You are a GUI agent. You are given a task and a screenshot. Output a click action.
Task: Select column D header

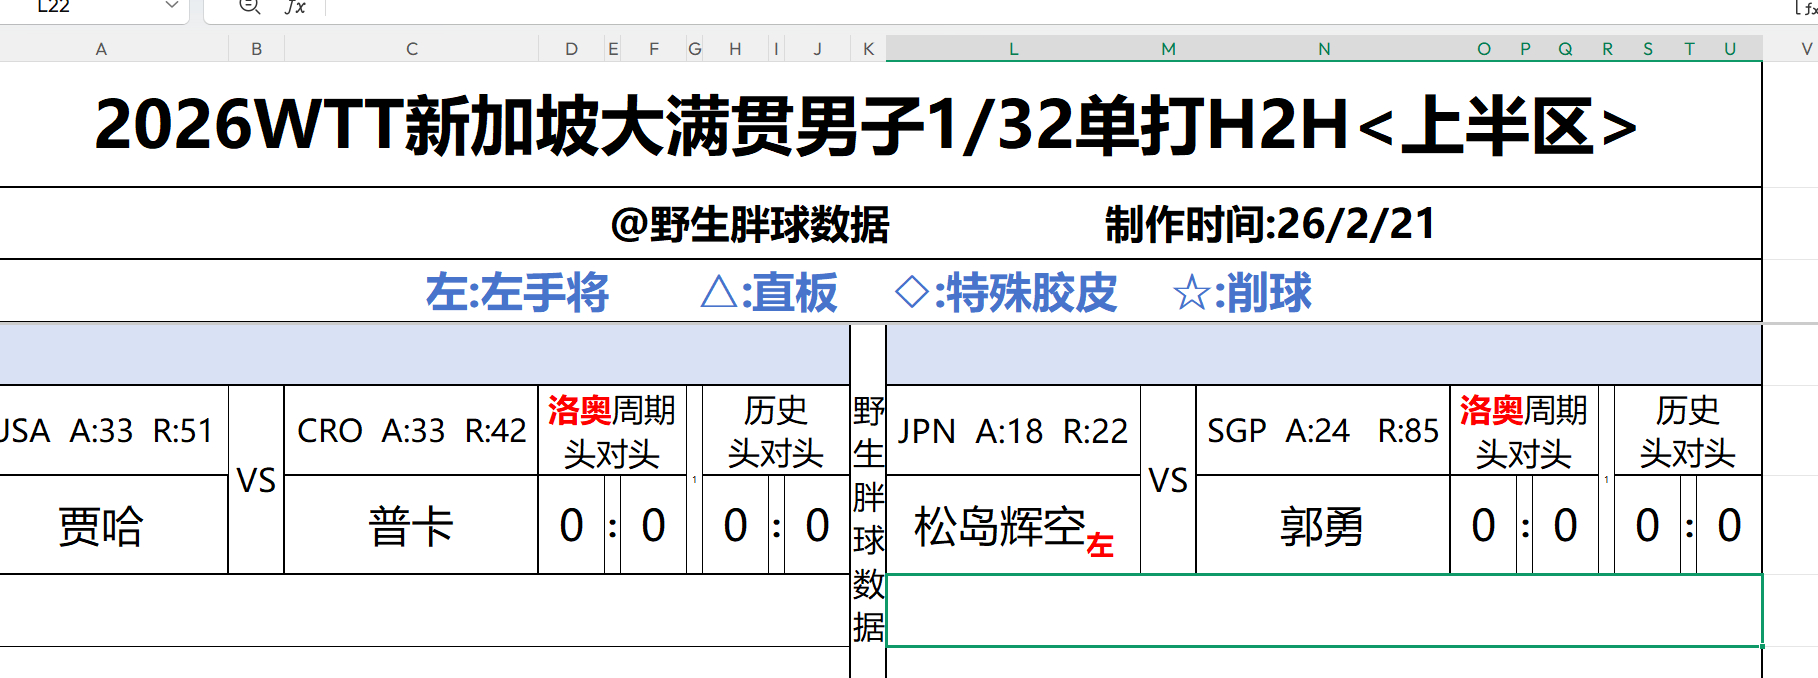point(571,48)
